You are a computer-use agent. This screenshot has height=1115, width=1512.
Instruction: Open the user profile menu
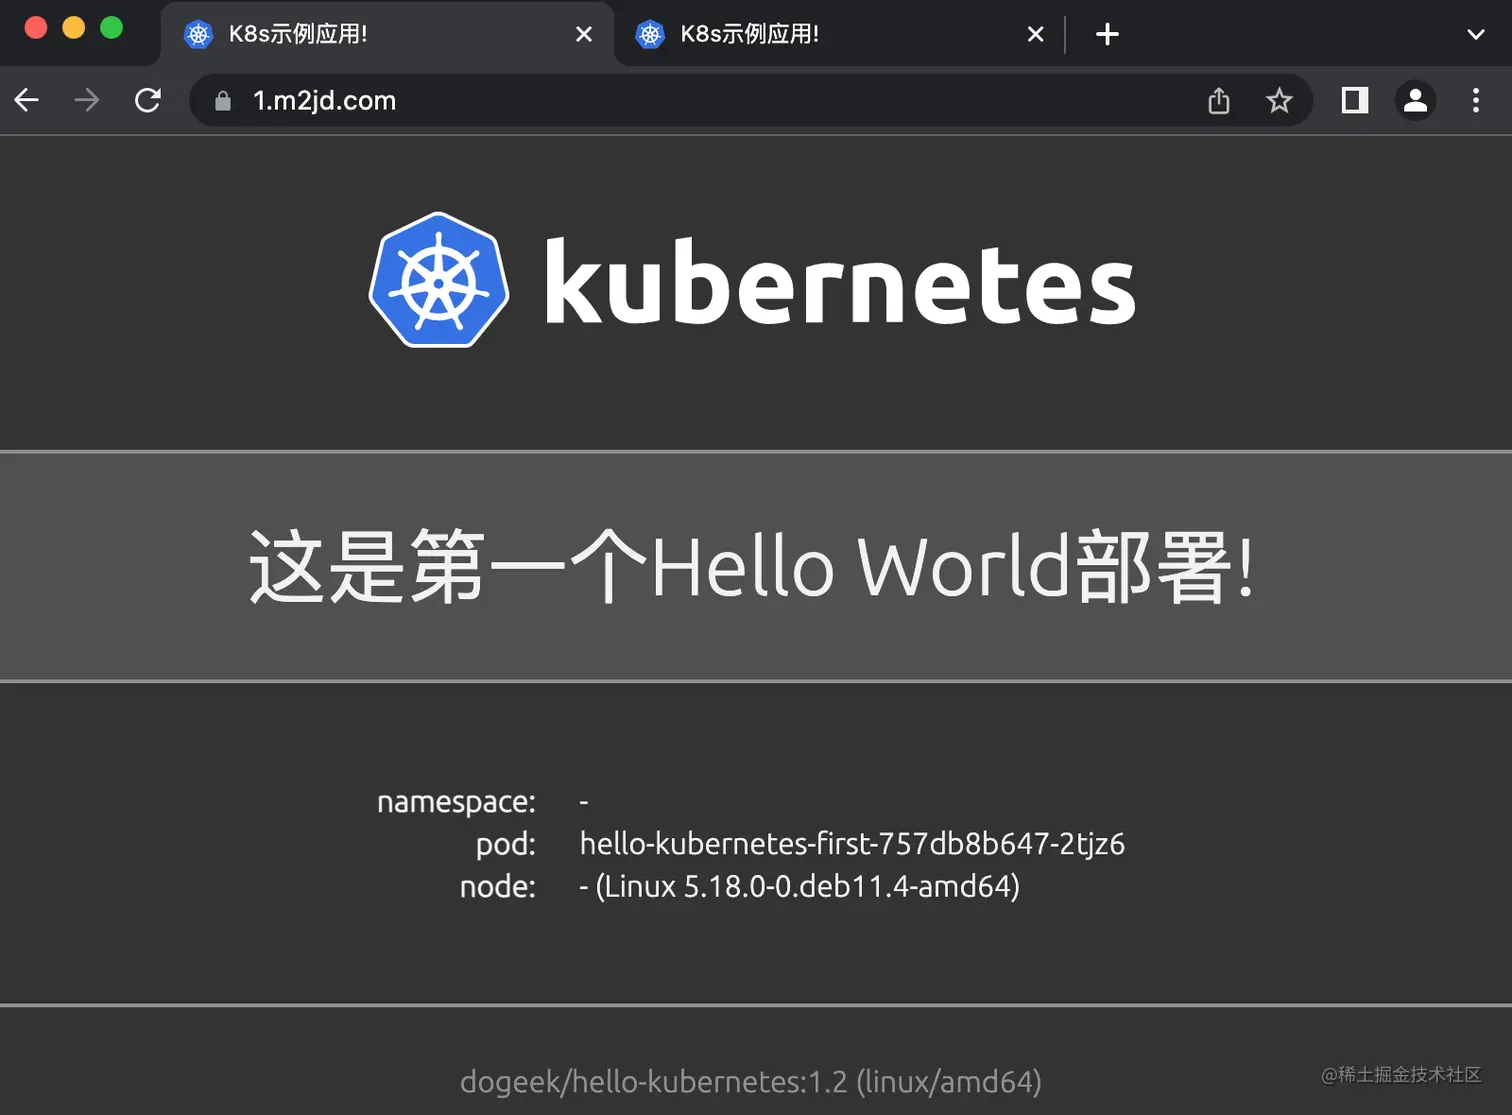(x=1415, y=100)
